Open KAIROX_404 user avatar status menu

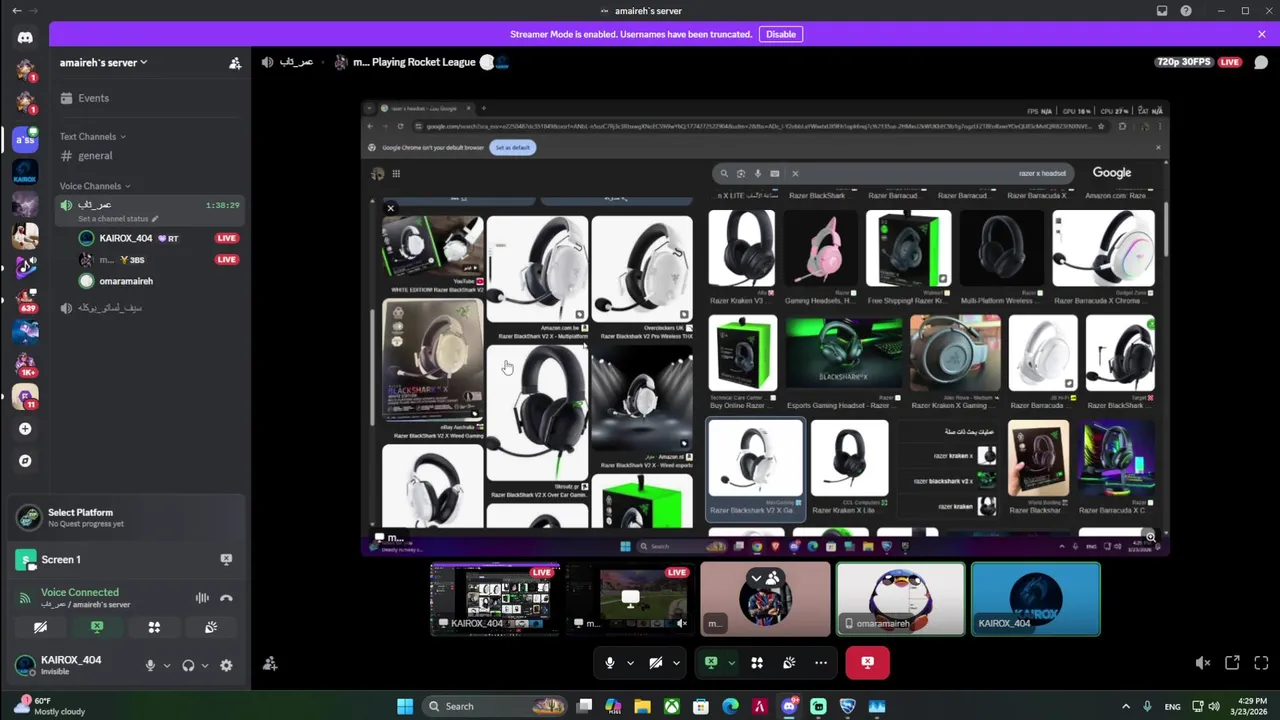click(x=25, y=665)
